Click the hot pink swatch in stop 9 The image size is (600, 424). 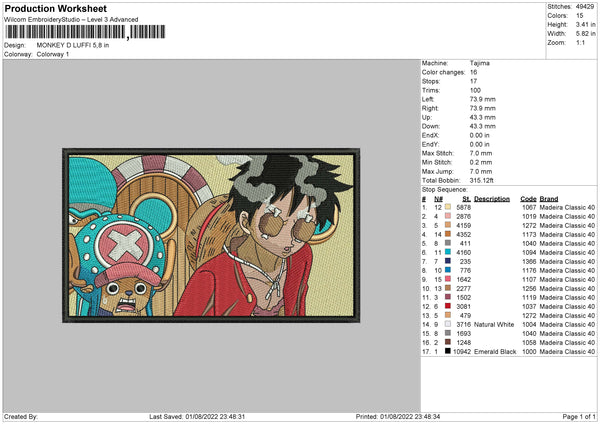pyautogui.click(x=447, y=279)
